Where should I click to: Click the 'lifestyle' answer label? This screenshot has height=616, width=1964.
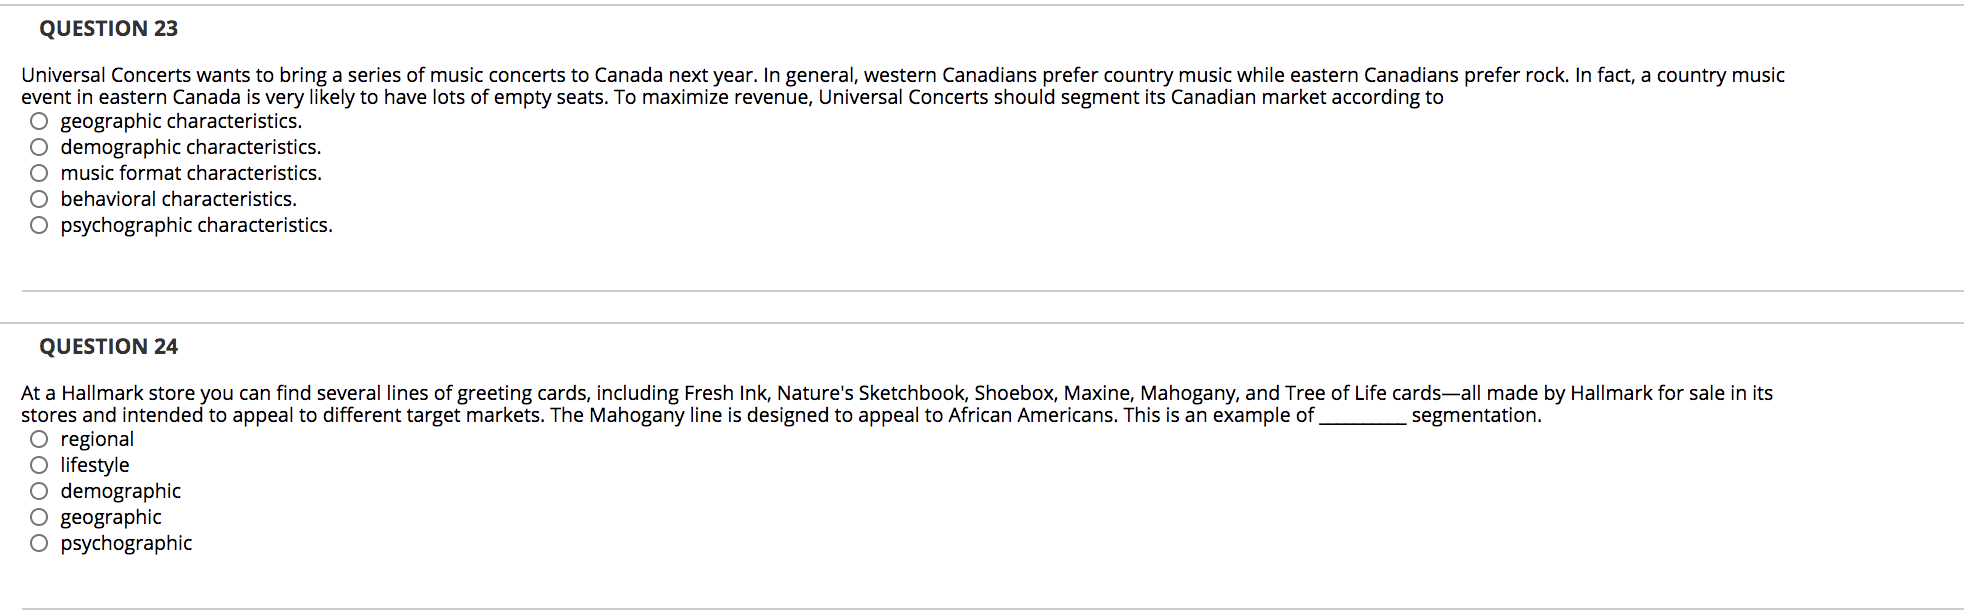coord(95,466)
